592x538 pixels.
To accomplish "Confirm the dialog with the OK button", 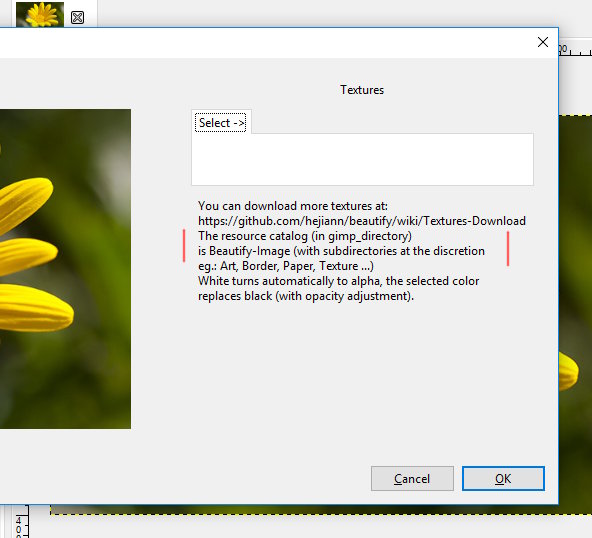I will point(503,478).
